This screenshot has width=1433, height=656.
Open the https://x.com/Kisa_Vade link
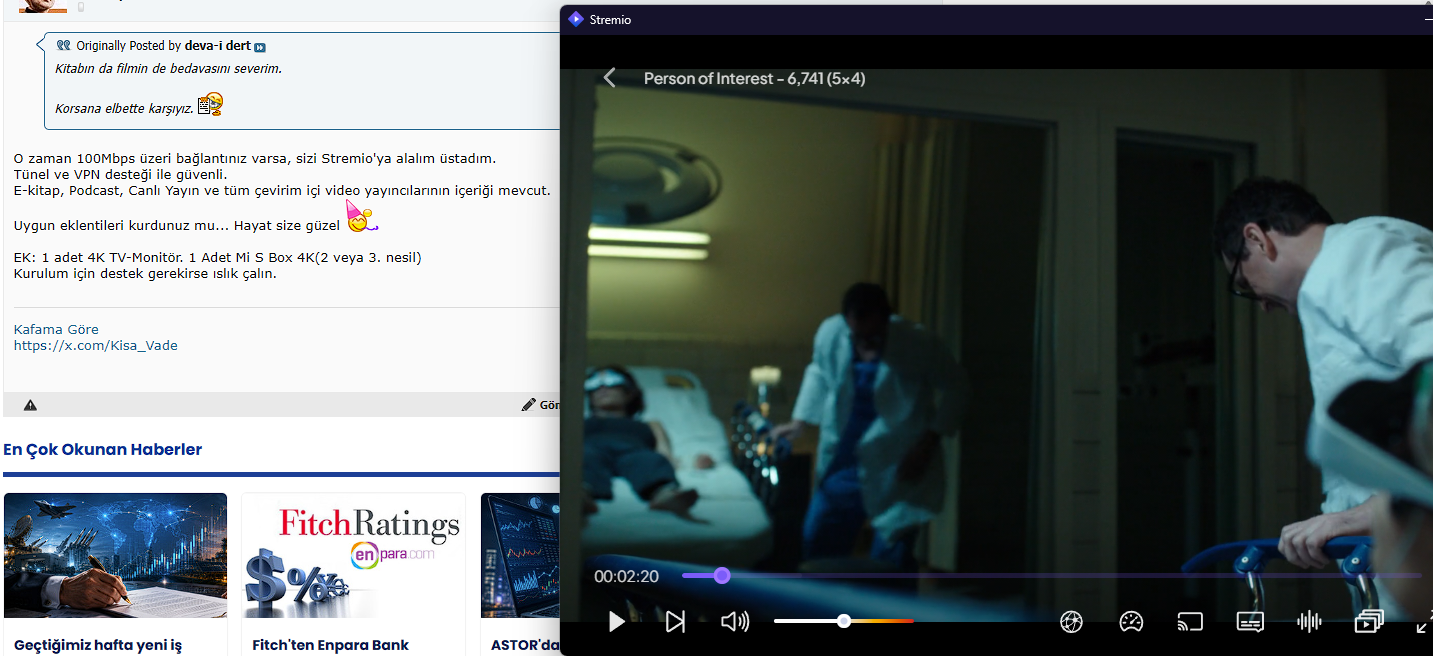96,346
